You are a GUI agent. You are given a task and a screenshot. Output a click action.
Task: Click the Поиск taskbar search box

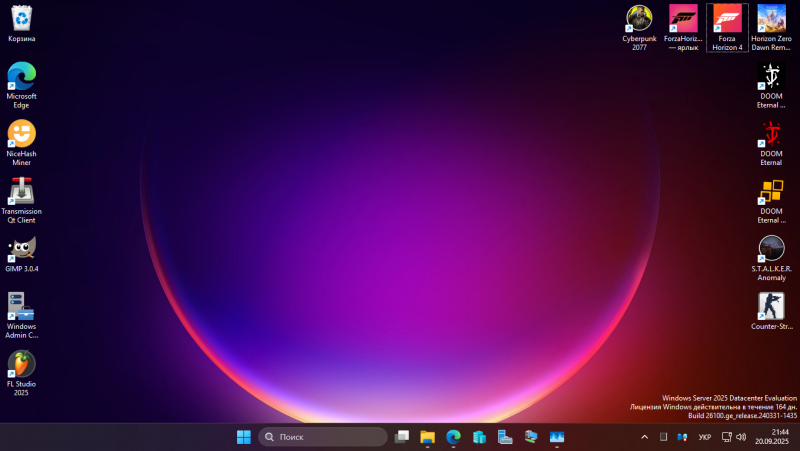(x=323, y=437)
